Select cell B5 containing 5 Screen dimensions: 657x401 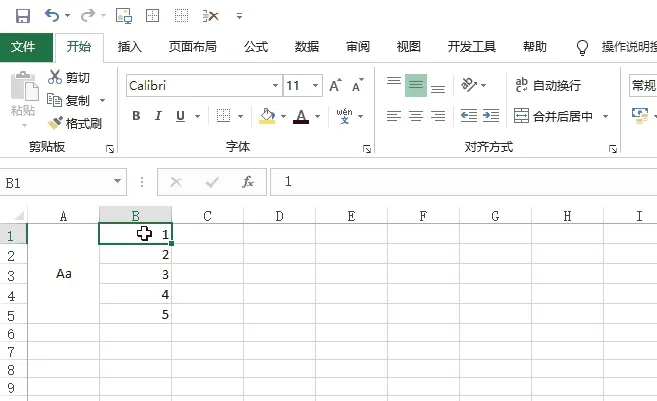coord(135,314)
